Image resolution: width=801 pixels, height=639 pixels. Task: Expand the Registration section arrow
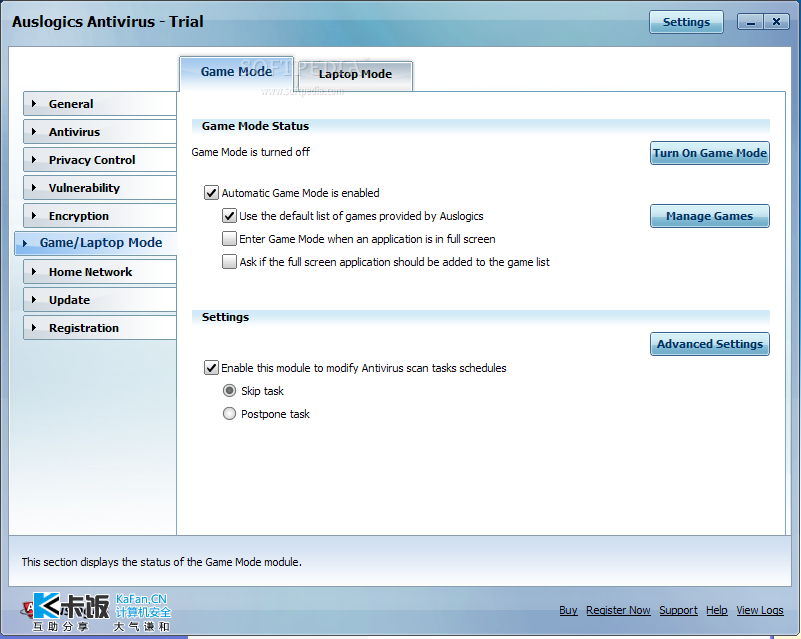(34, 328)
